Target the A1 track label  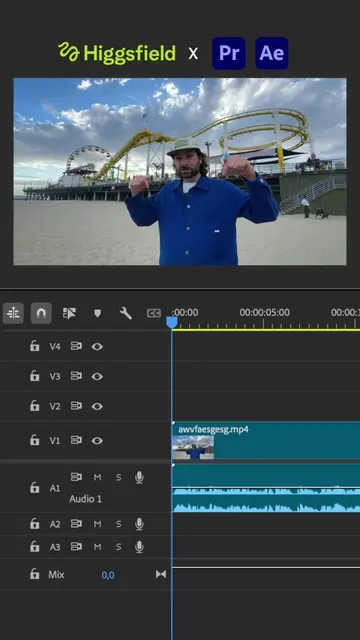tap(55, 488)
